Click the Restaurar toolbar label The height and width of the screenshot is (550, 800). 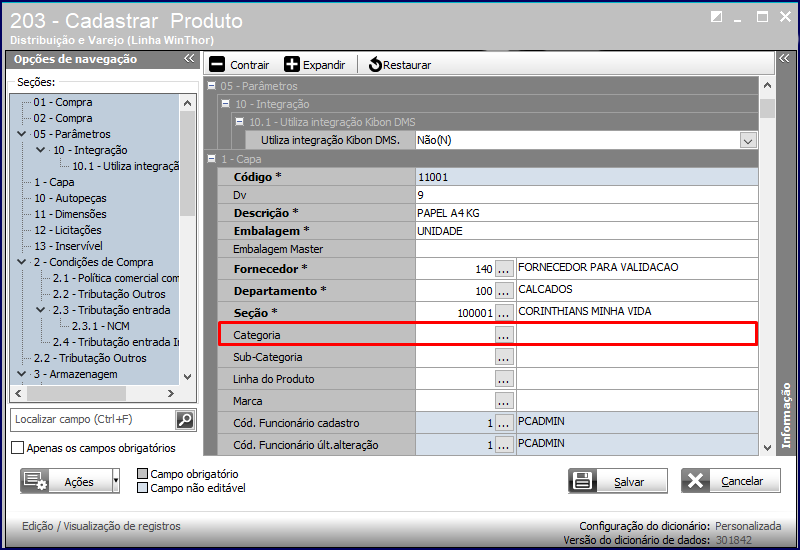pos(407,65)
